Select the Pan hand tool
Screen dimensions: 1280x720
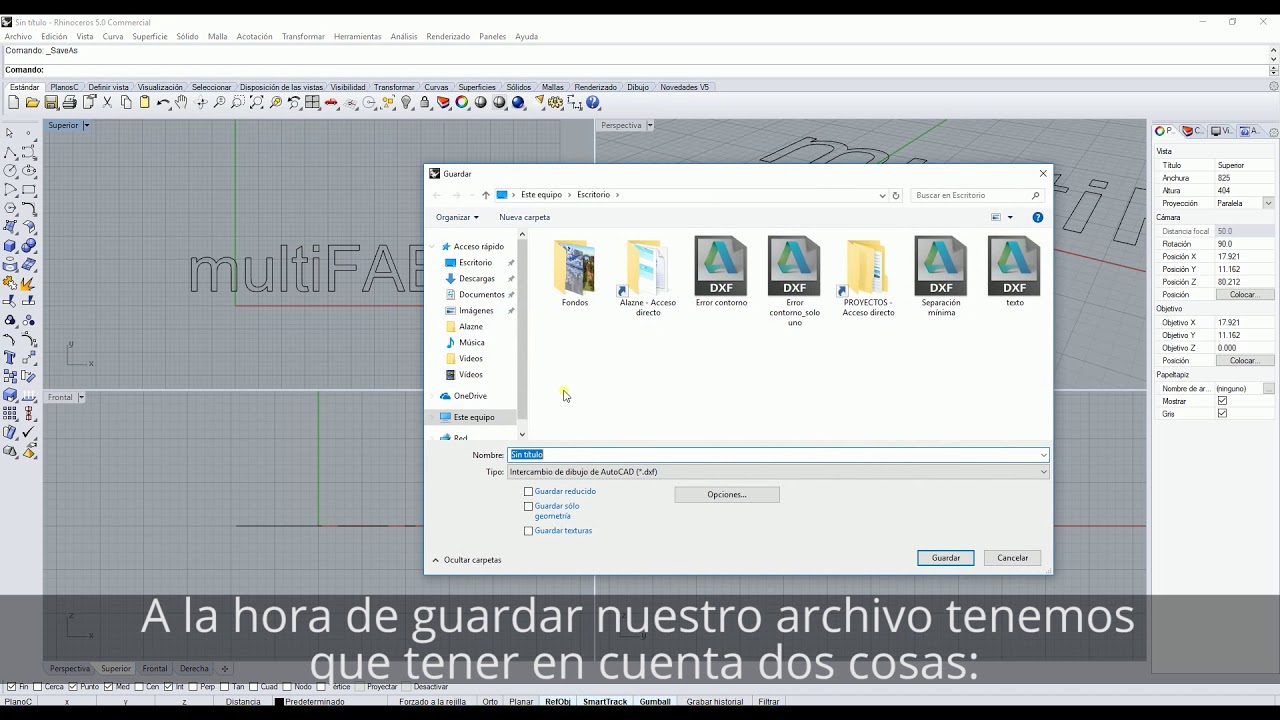(x=181, y=102)
